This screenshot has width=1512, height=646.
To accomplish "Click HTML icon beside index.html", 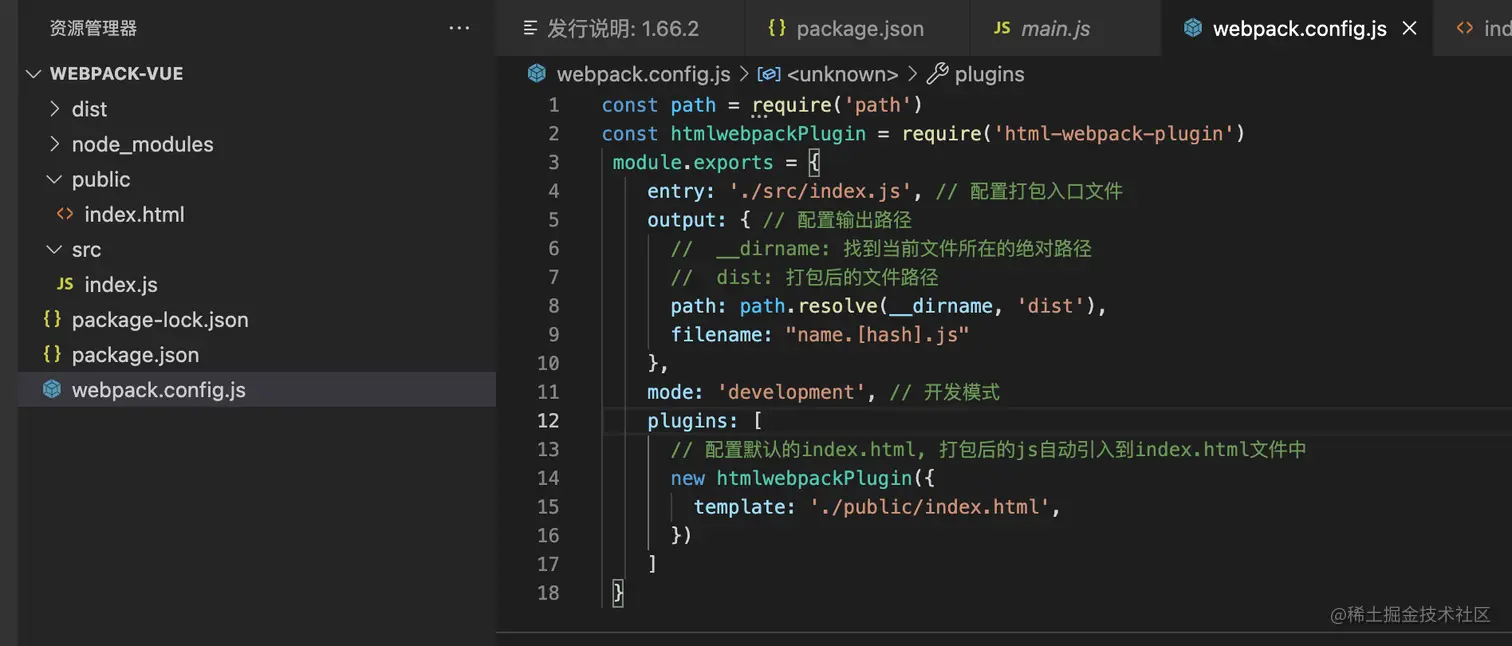I will (x=65, y=214).
